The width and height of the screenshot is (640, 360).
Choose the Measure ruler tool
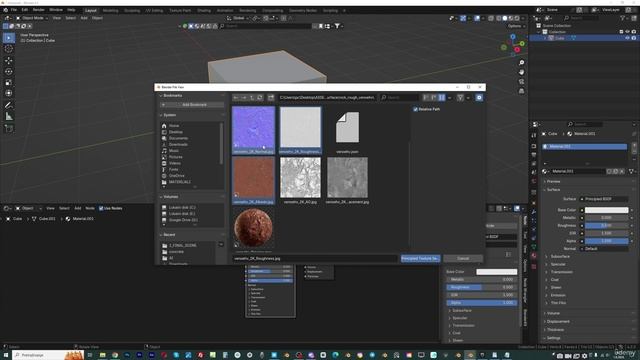9,117
